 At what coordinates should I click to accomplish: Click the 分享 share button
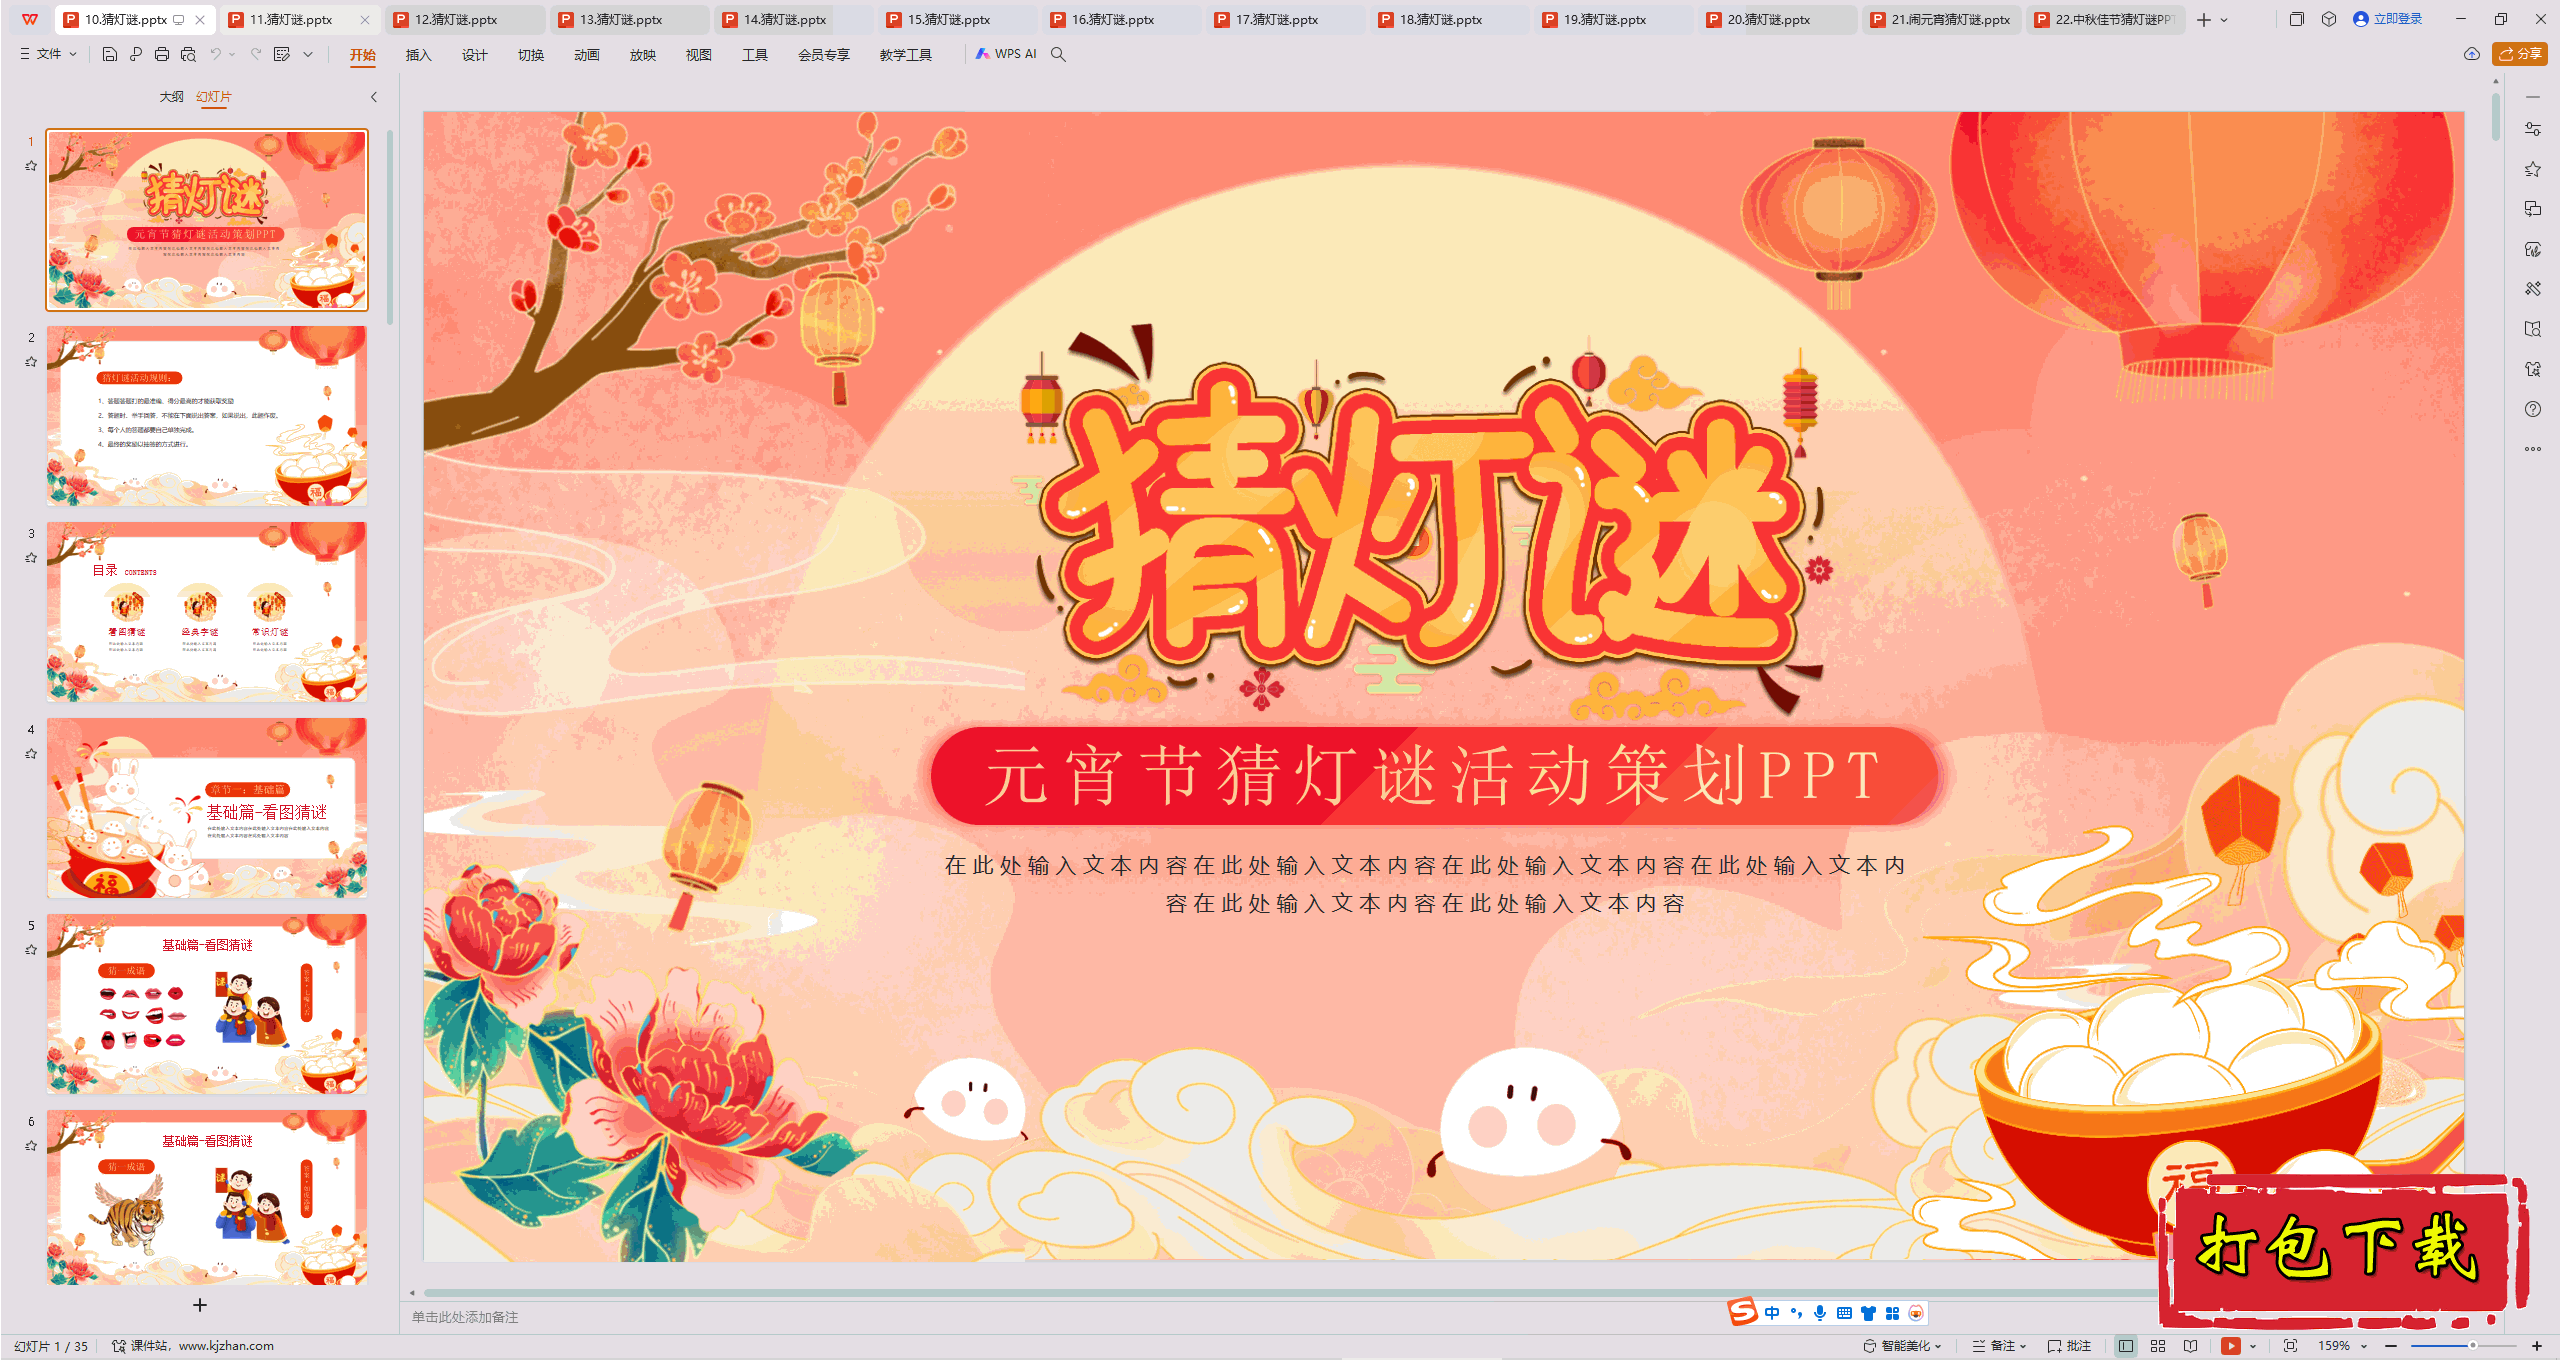2520,54
